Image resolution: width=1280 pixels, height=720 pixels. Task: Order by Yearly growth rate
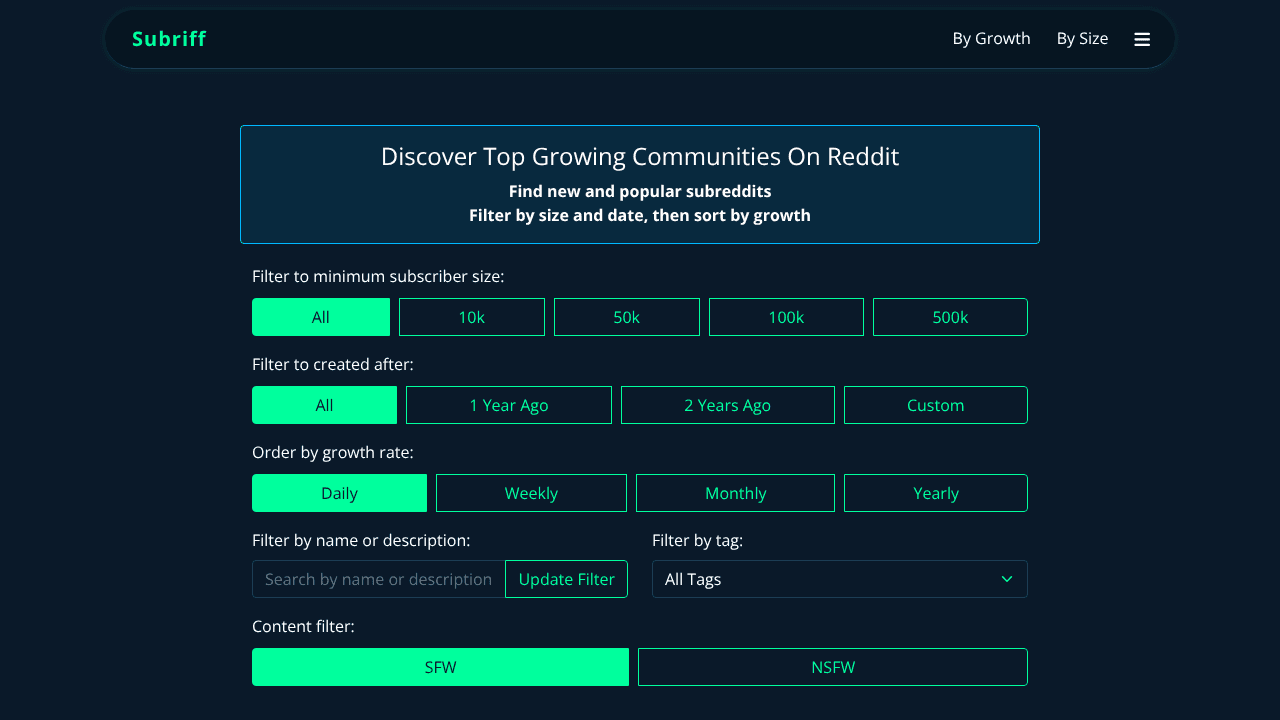tap(936, 493)
